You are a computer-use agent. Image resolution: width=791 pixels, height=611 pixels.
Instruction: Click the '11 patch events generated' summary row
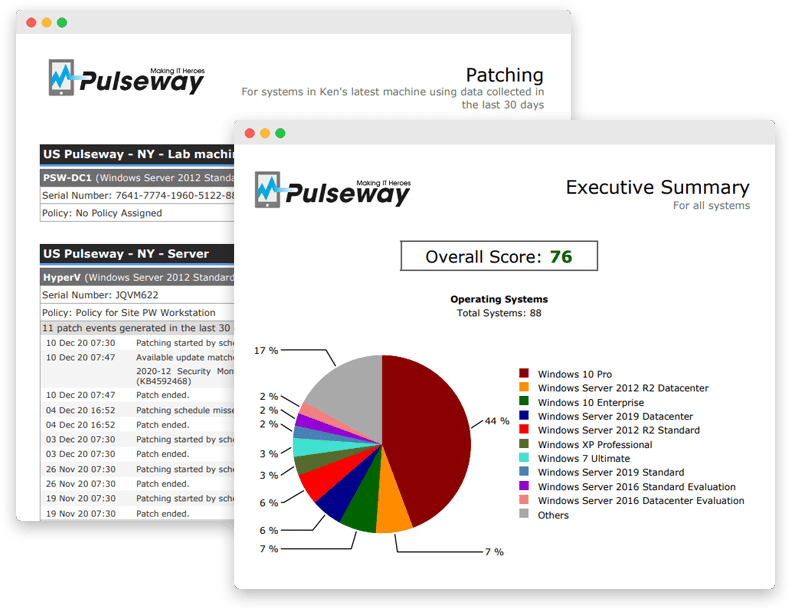pos(137,328)
